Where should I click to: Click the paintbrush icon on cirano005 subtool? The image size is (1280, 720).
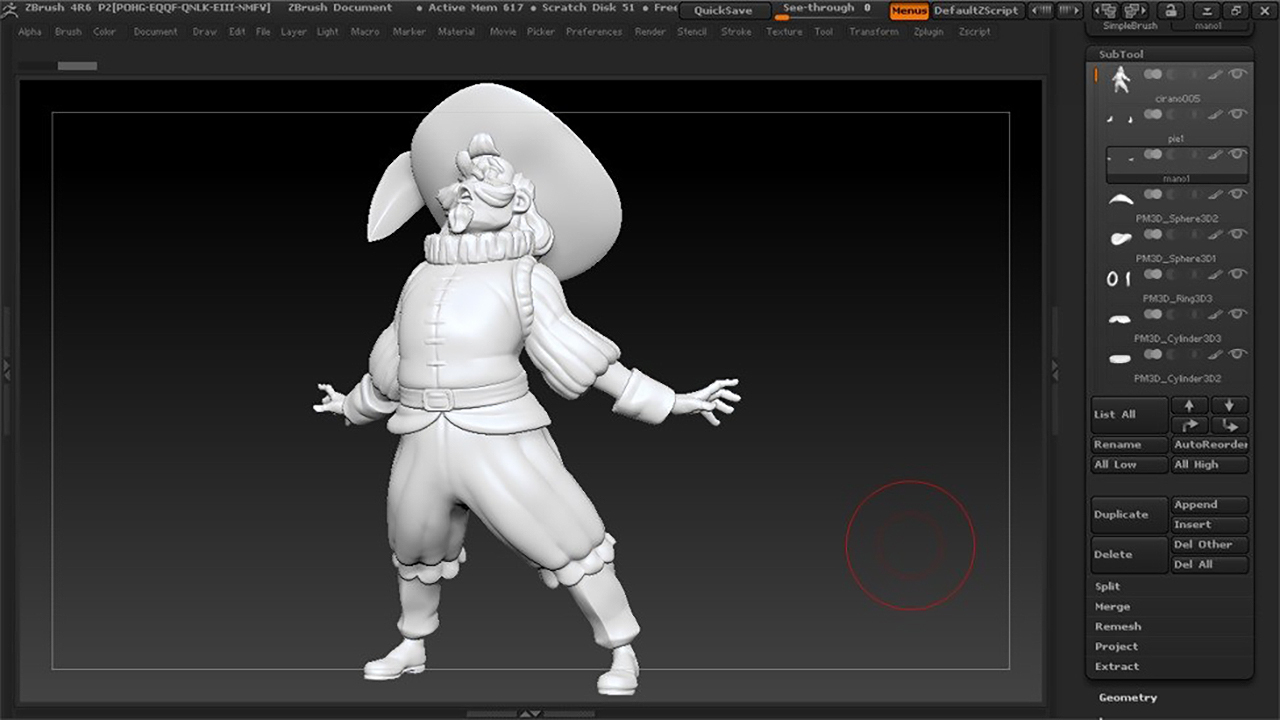click(1215, 74)
